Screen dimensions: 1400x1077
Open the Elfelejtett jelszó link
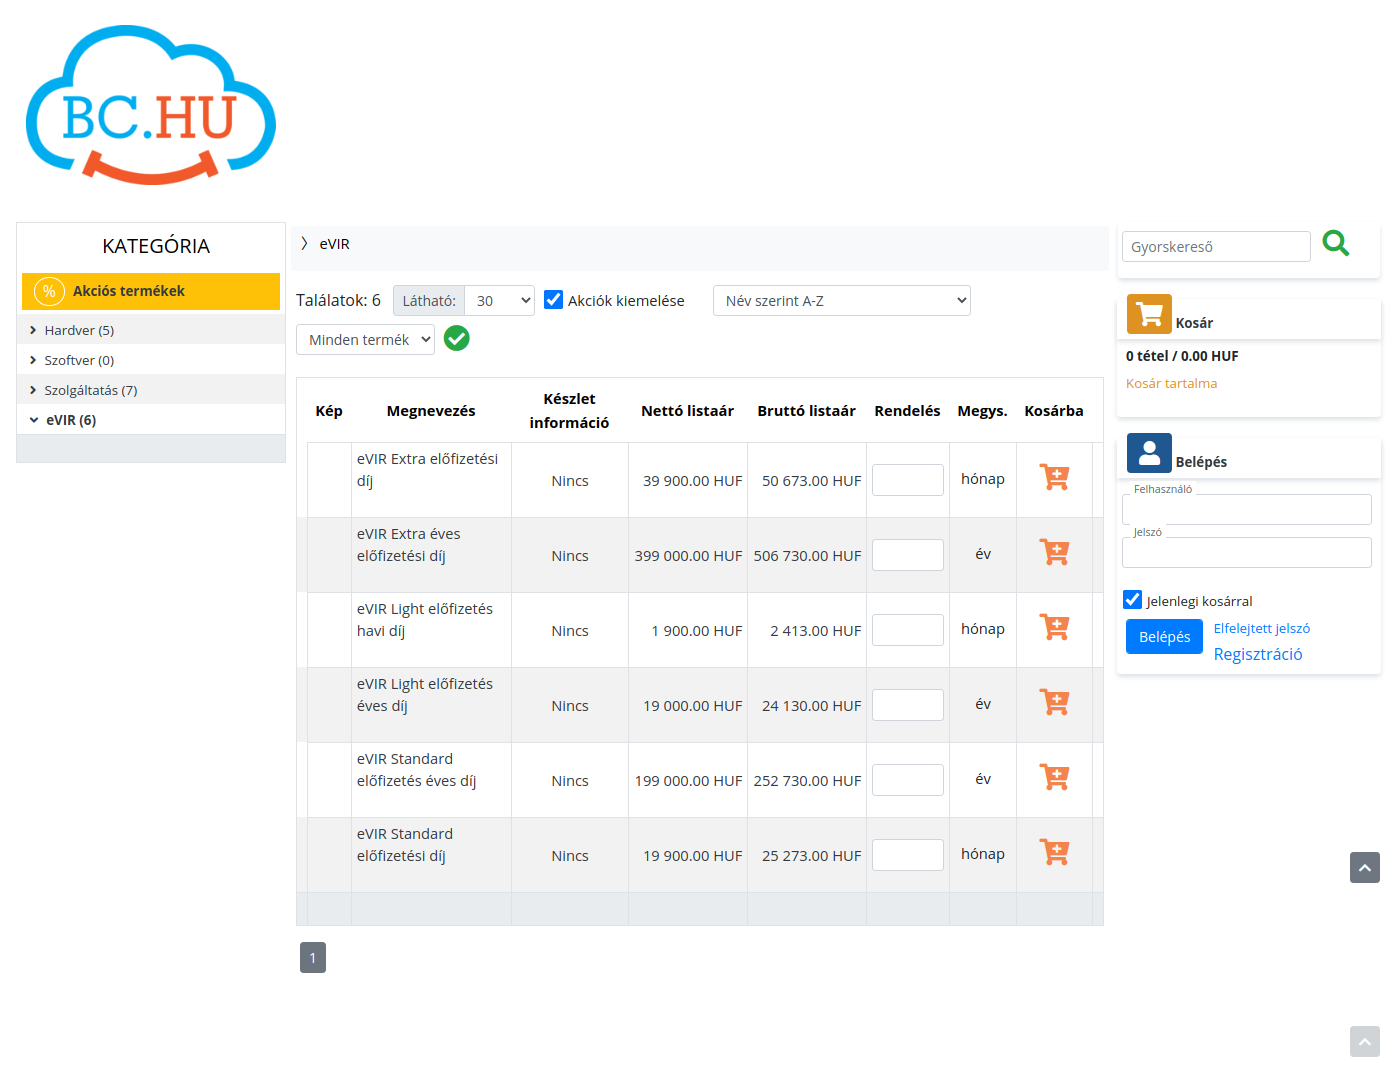coord(1262,629)
